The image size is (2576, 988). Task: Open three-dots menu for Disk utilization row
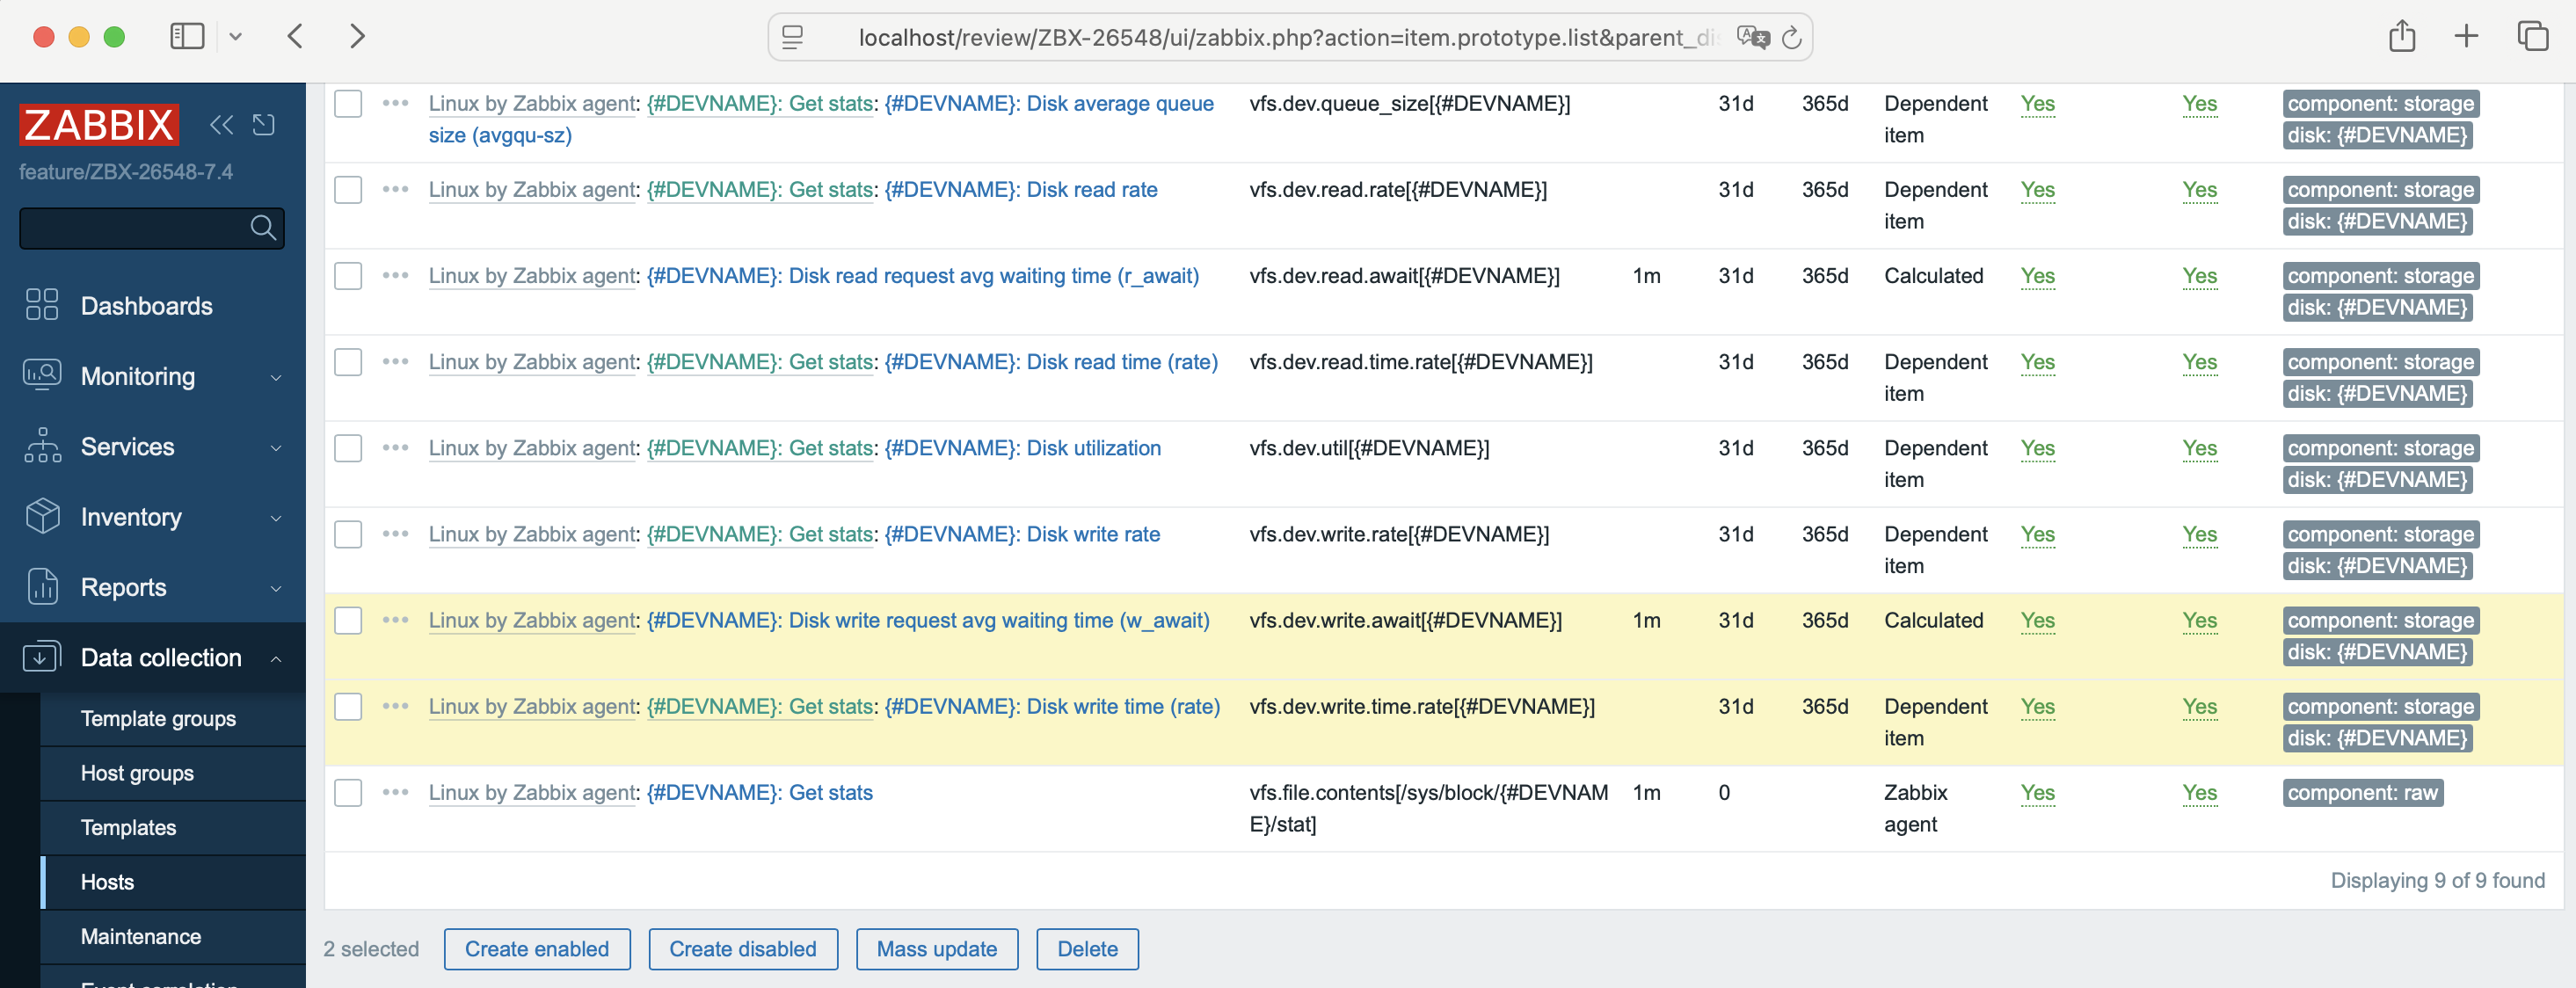[x=395, y=448]
